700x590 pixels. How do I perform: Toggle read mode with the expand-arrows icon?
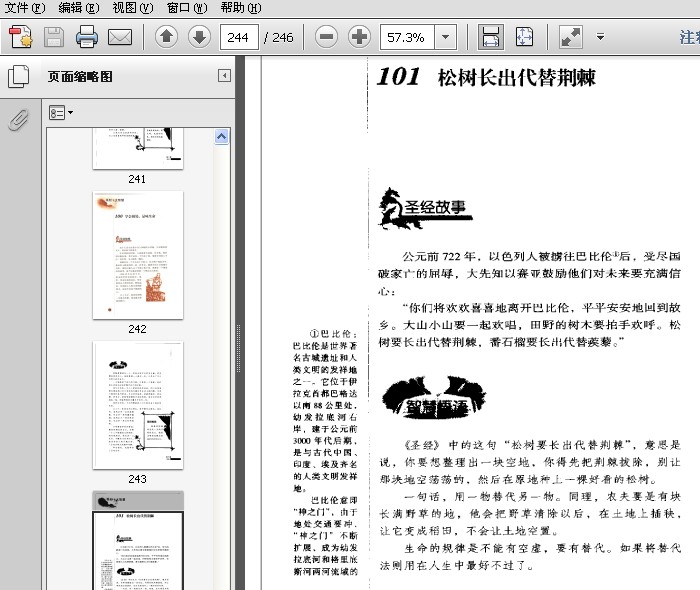[571, 38]
